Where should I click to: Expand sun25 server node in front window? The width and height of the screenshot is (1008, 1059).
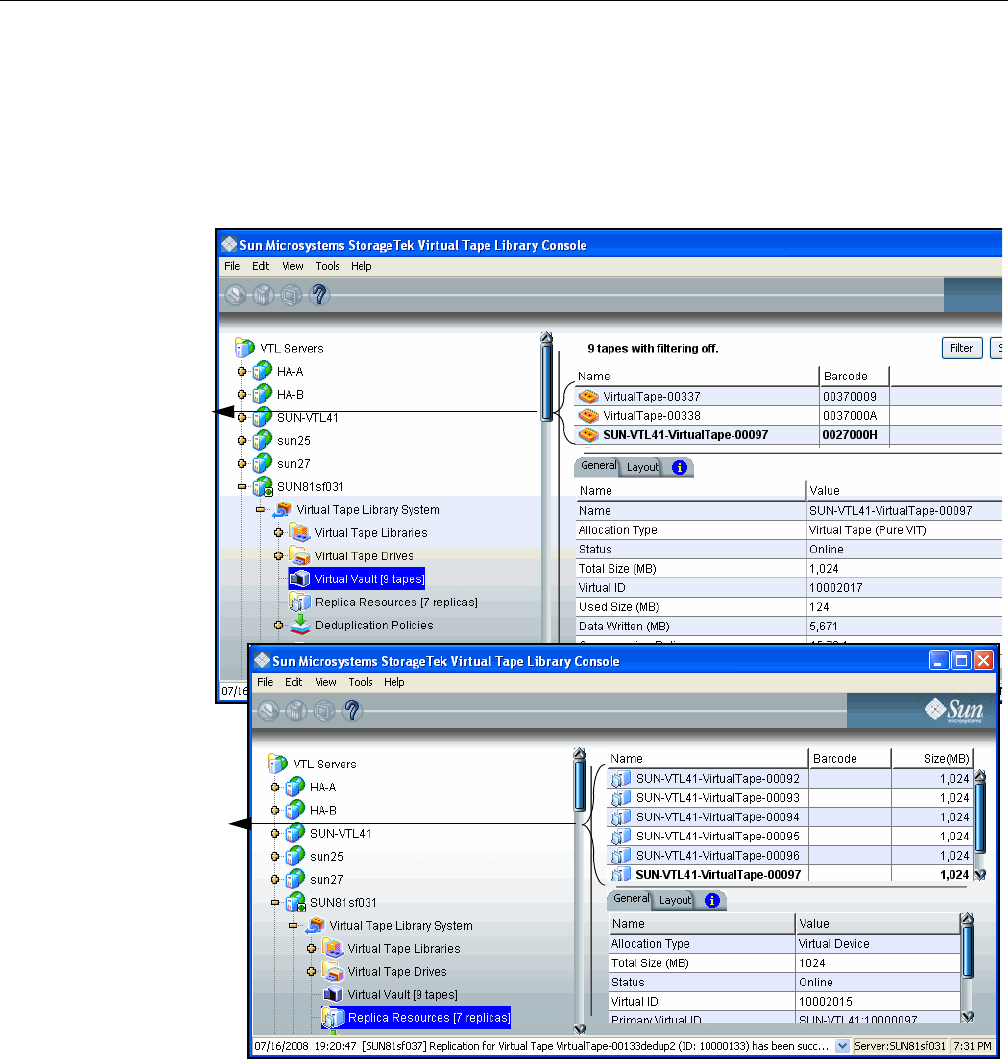click(x=275, y=856)
